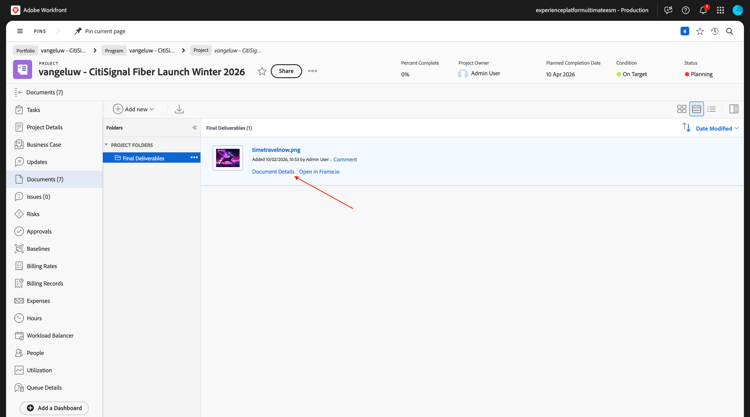The height and width of the screenshot is (417, 750).
Task: Click the timetravelnow.png thumbnail
Action: [228, 158]
